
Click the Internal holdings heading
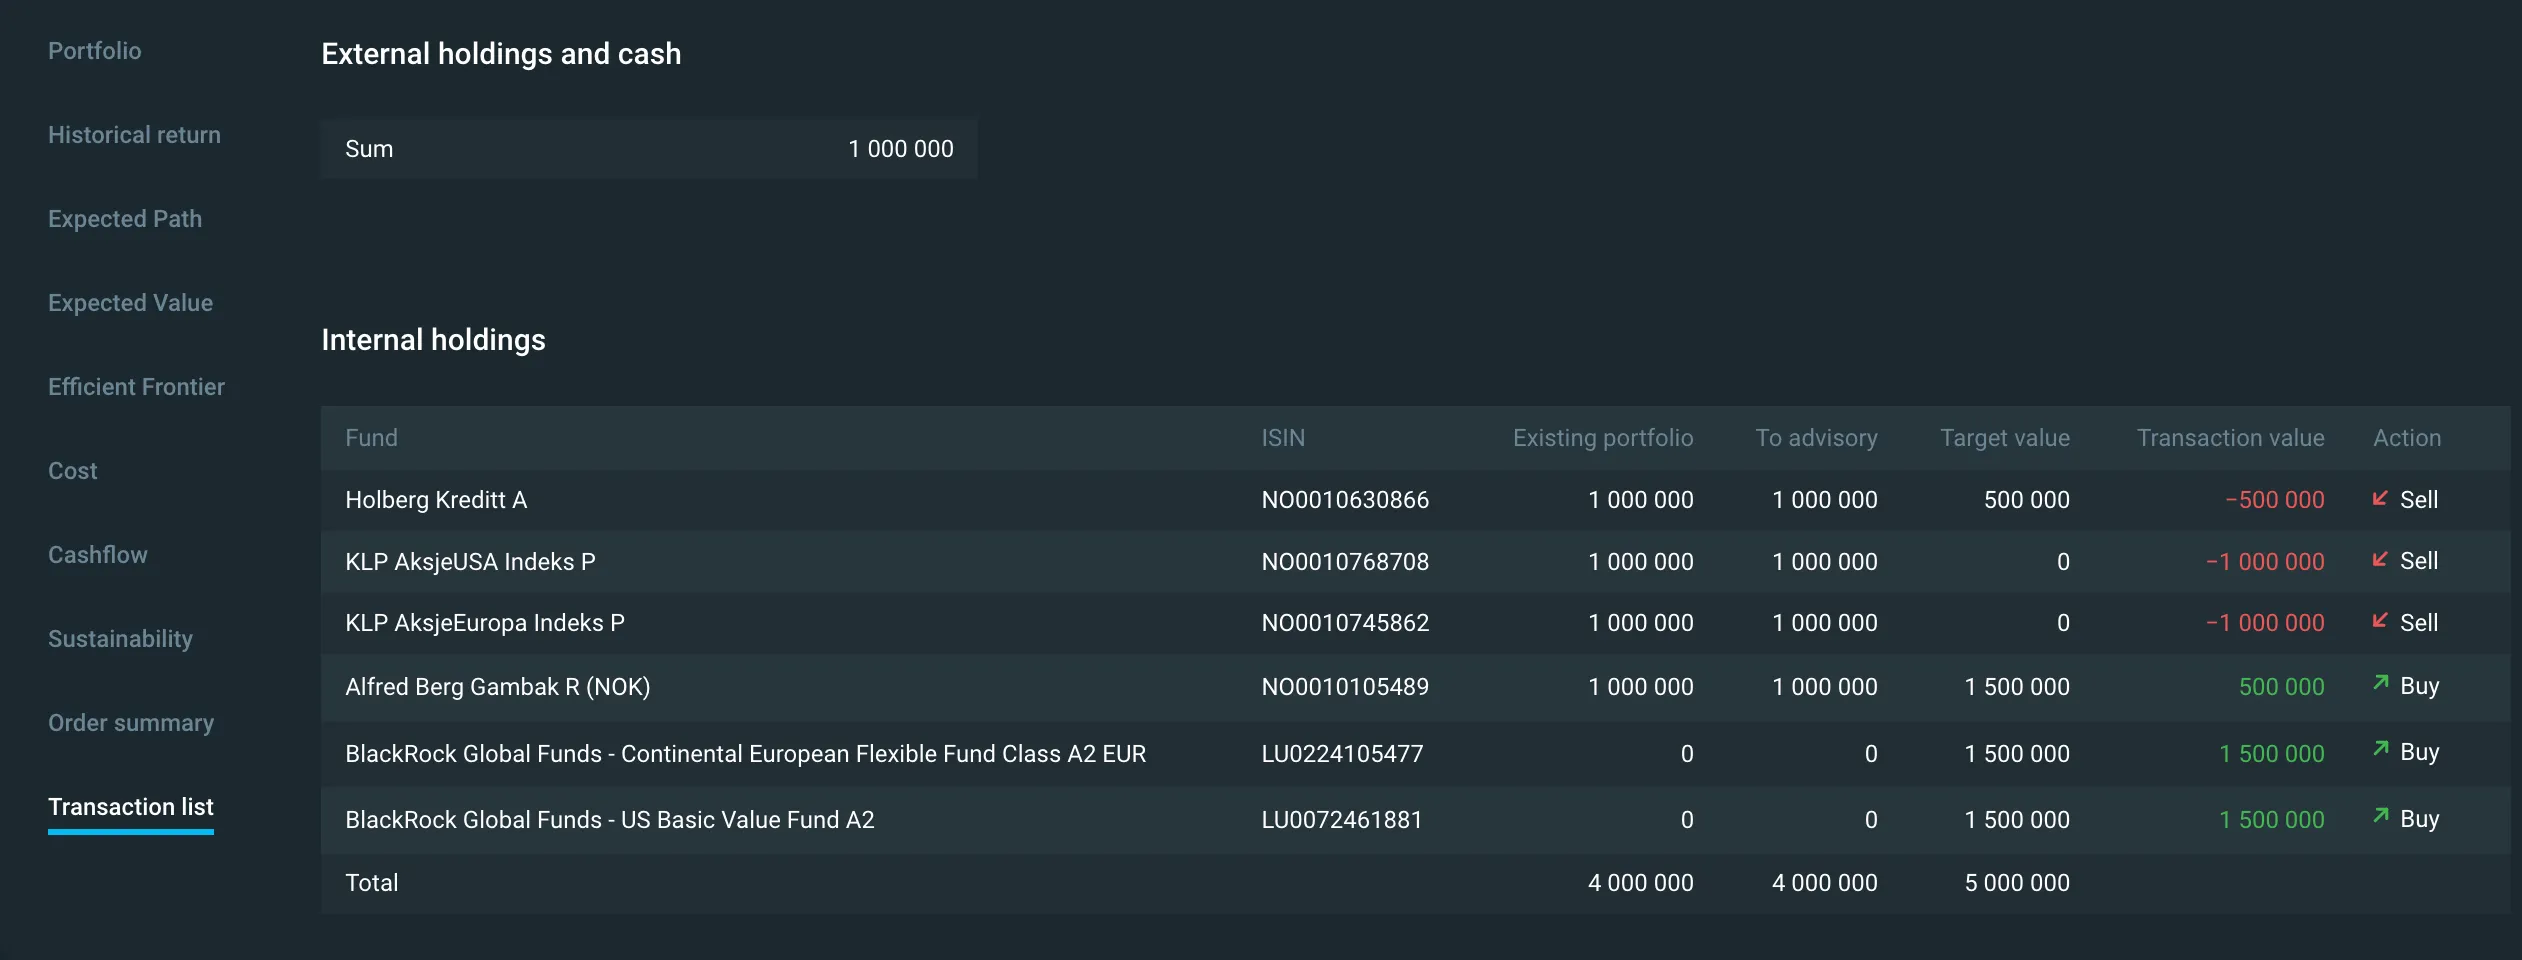click(433, 341)
